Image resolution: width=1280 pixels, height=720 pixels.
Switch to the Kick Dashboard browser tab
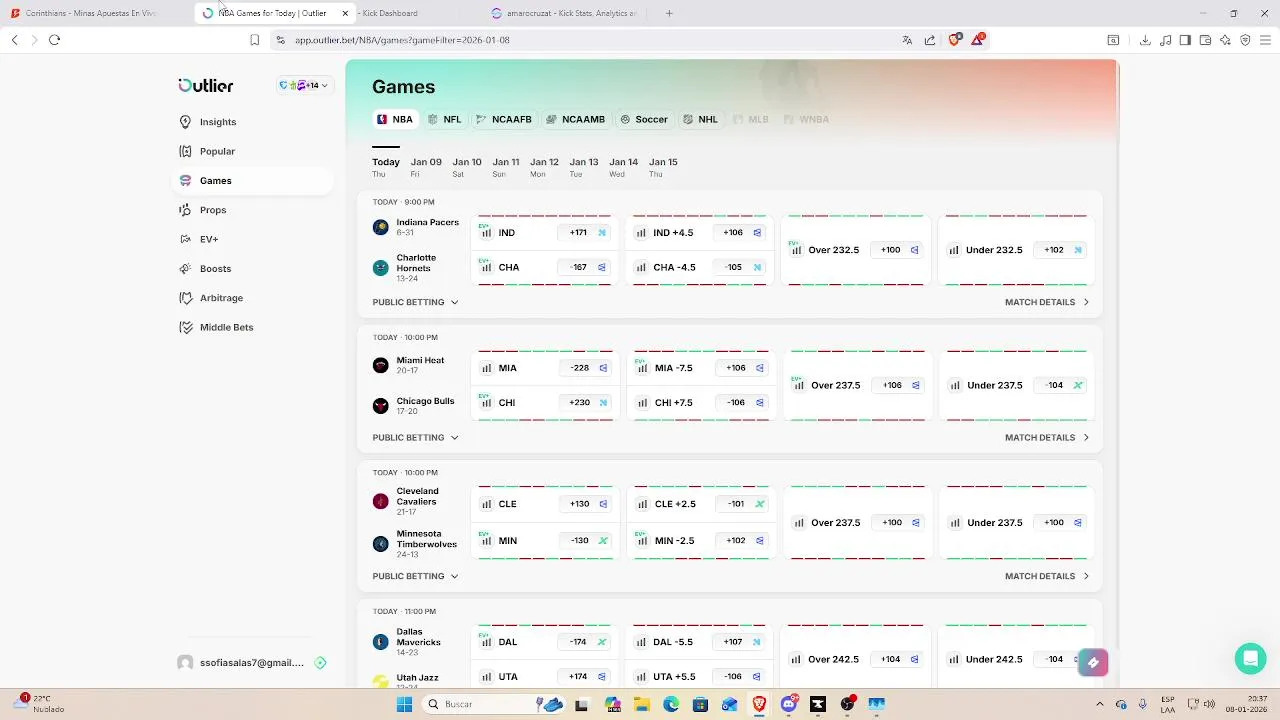tap(390, 13)
